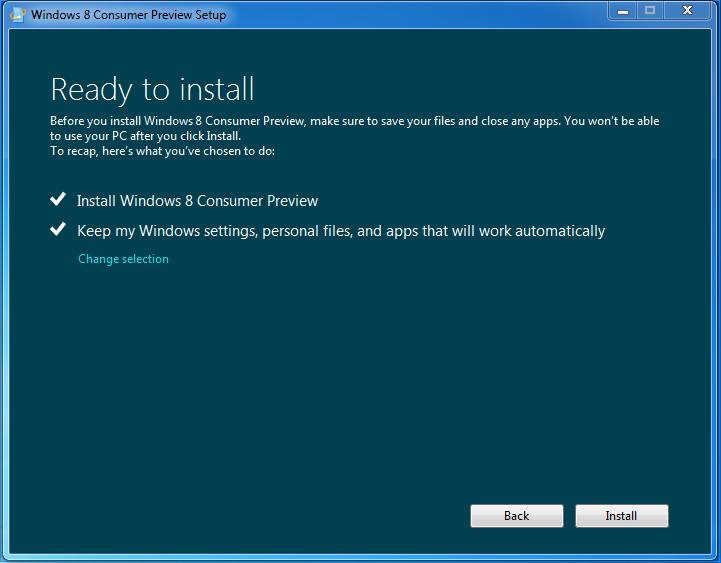Click empty title bar area left of minimize
The height and width of the screenshot is (563, 721).
pos(420,15)
